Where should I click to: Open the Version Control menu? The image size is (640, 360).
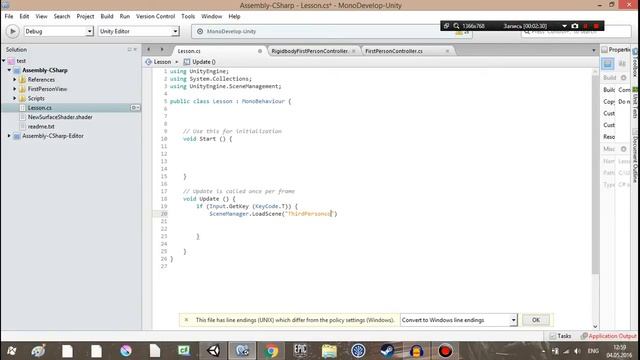pos(155,16)
